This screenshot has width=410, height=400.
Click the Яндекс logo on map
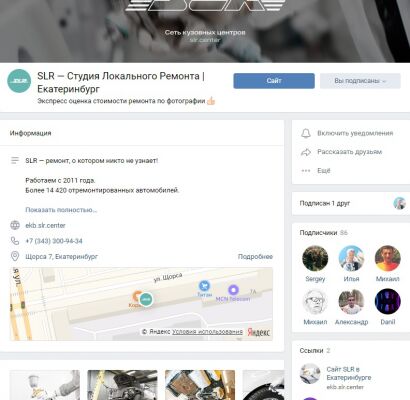coord(259,332)
